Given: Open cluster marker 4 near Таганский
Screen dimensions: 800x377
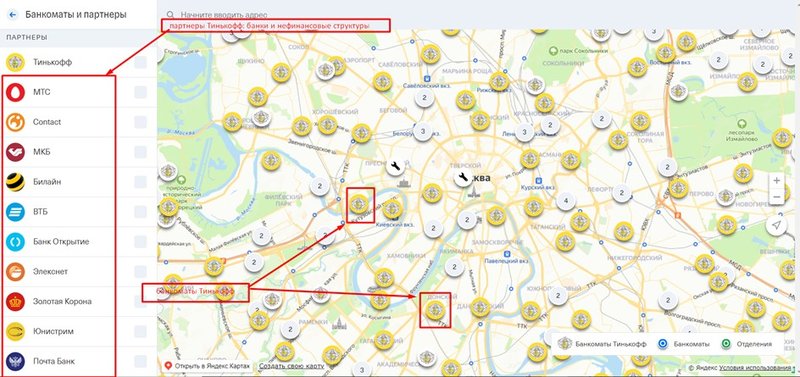Looking at the screenshot, I should pos(565,201).
